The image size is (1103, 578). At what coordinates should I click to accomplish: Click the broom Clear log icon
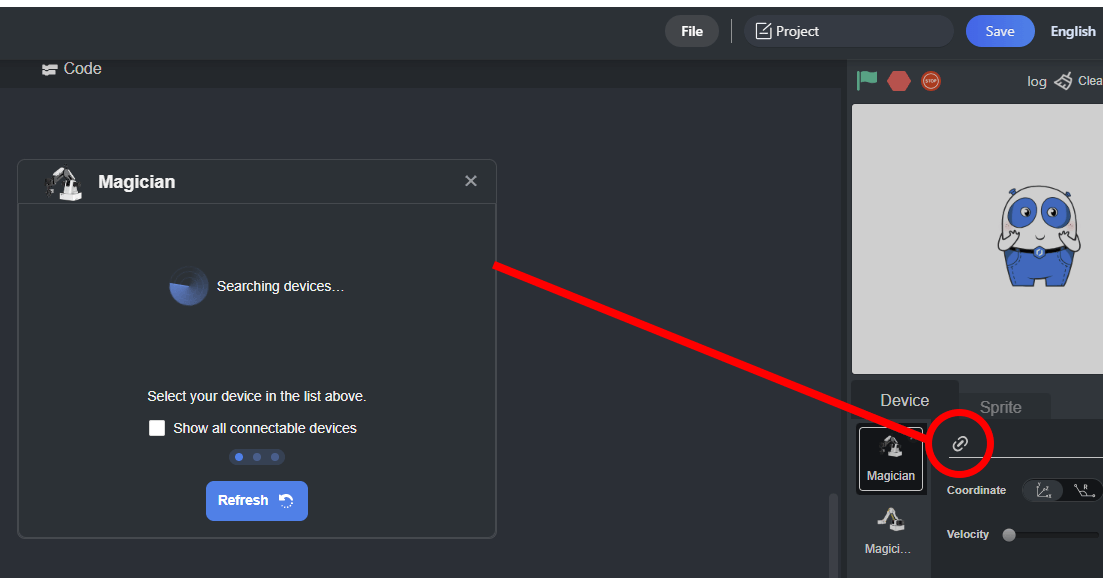[x=1063, y=81]
